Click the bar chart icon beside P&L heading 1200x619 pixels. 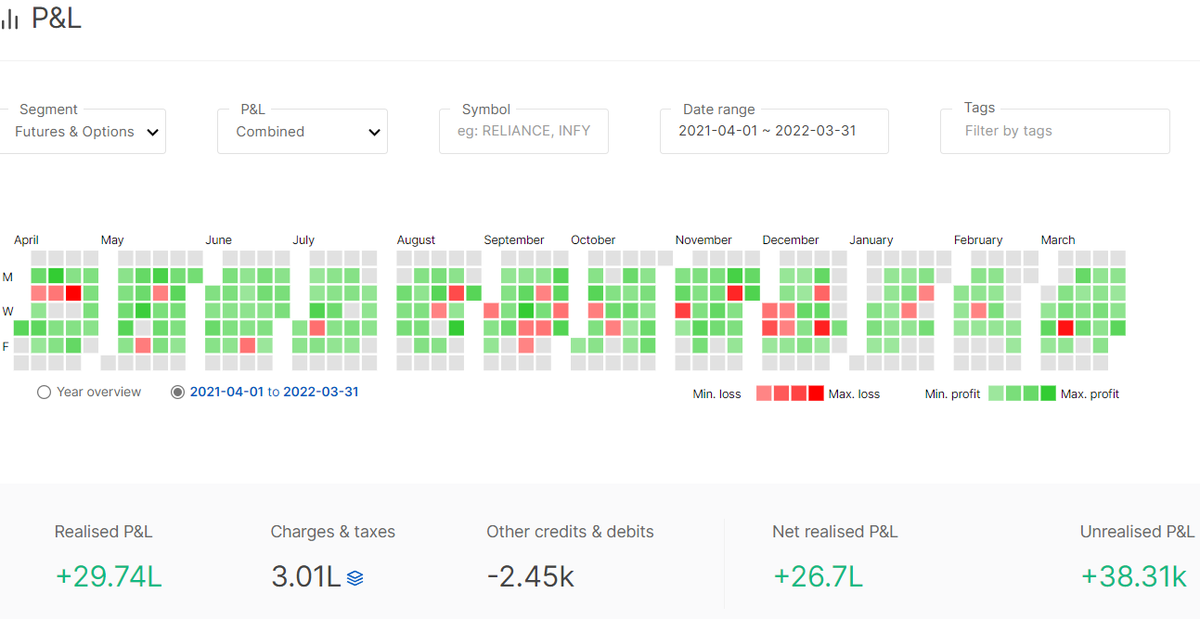point(10,20)
